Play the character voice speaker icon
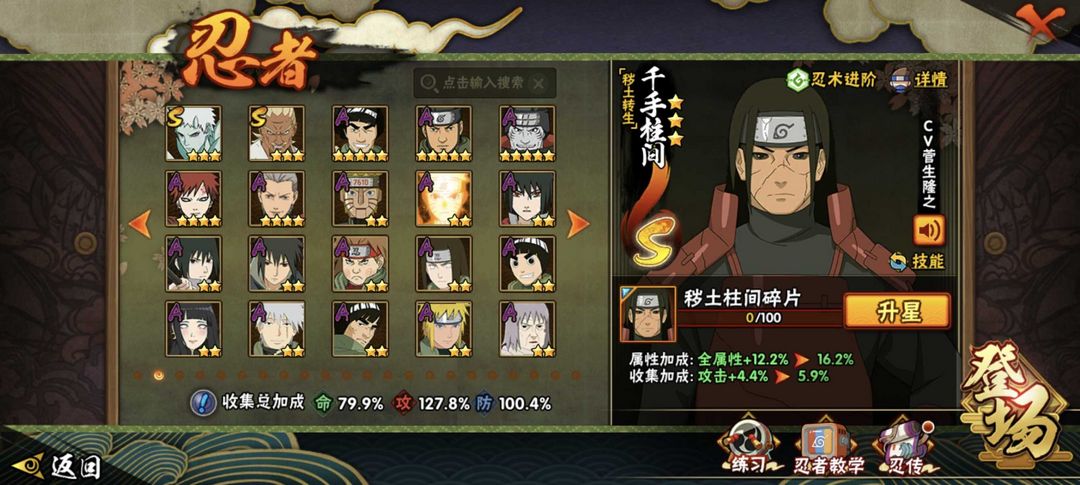Viewport: 1080px width, 485px height. pos(929,230)
